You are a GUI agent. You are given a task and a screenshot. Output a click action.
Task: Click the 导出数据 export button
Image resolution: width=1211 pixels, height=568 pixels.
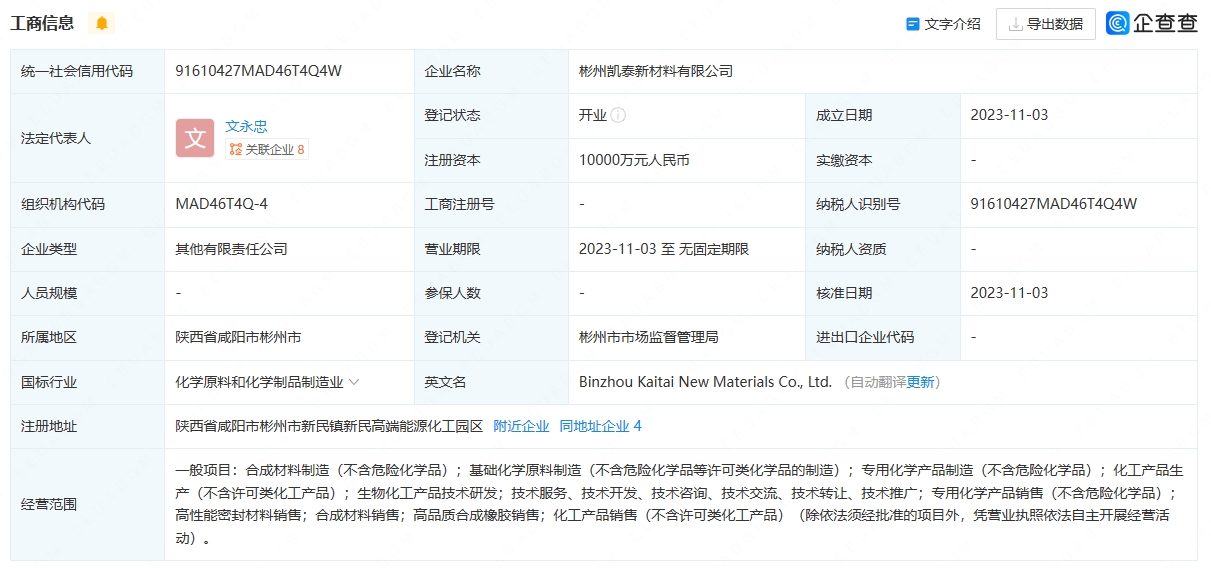1046,24
